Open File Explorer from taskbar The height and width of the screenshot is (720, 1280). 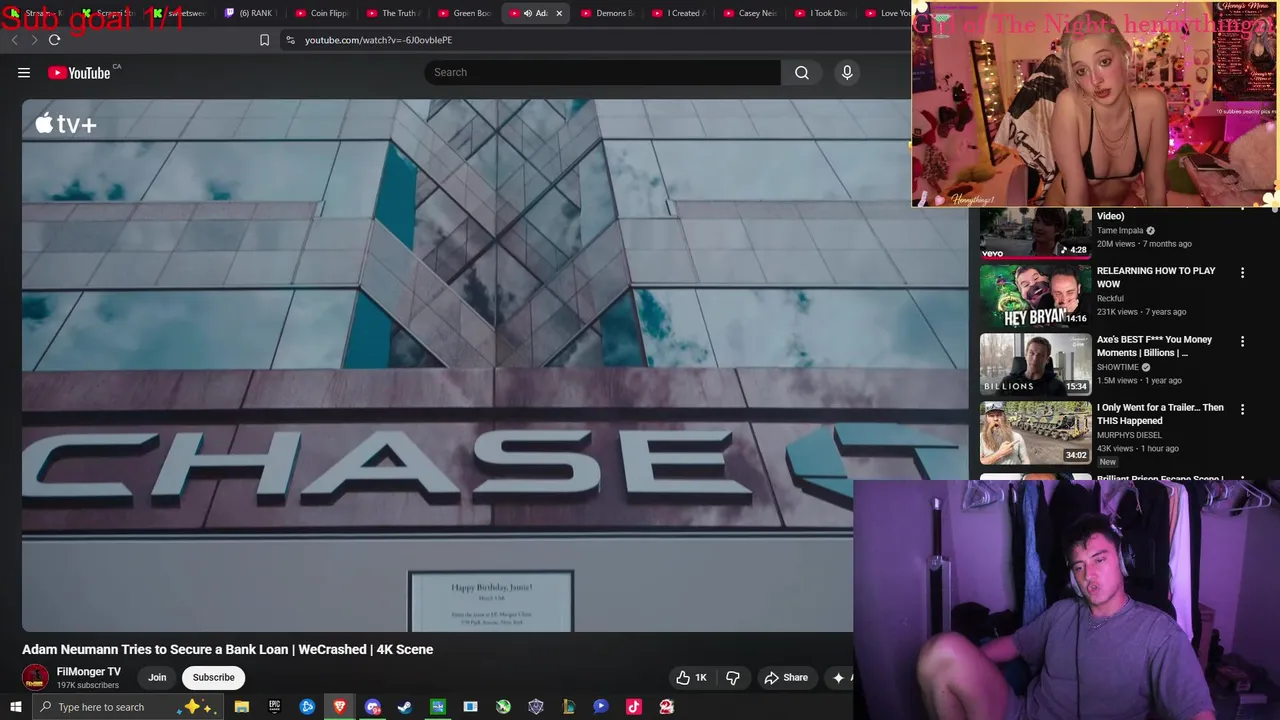(x=242, y=707)
